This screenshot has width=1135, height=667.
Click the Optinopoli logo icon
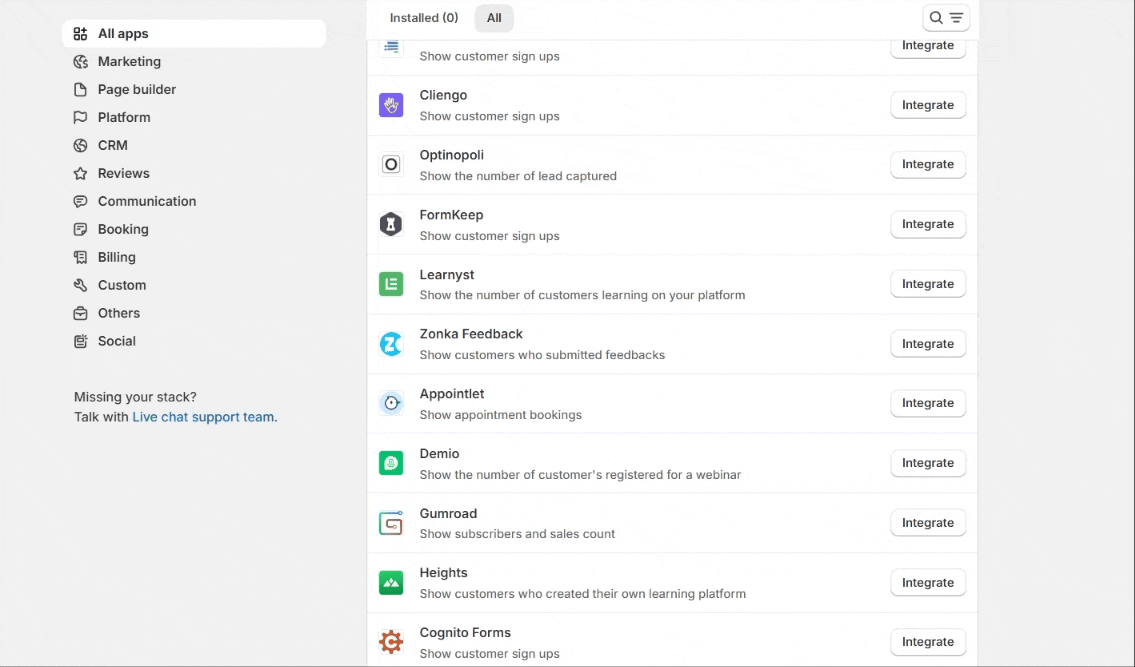point(391,164)
